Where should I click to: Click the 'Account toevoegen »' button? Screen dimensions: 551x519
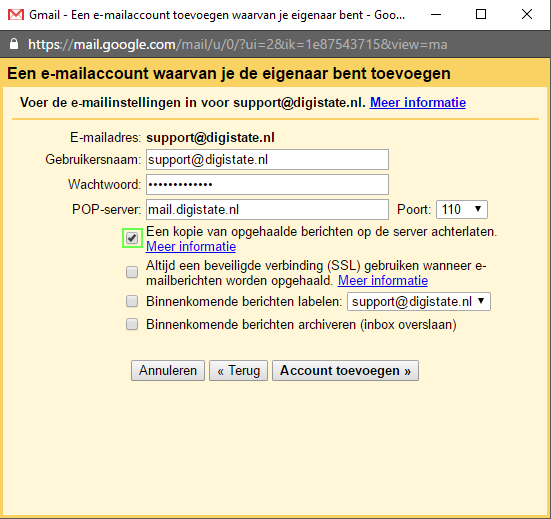pyautogui.click(x=345, y=370)
